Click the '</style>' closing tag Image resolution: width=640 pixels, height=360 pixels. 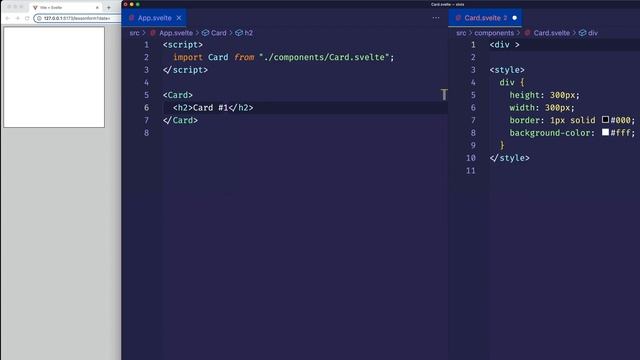coord(509,158)
